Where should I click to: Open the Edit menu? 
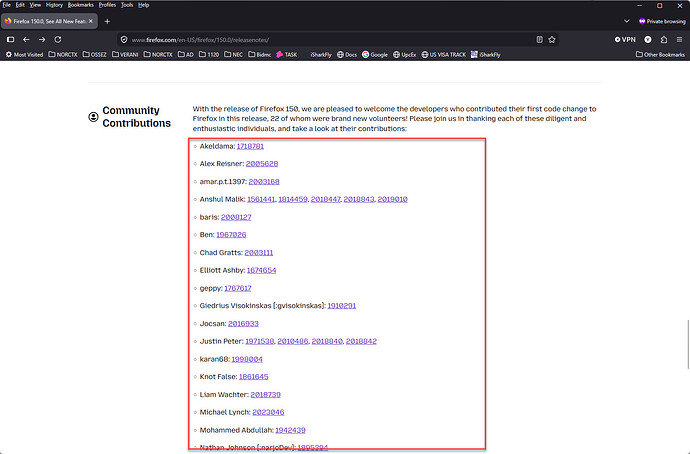[20, 5]
